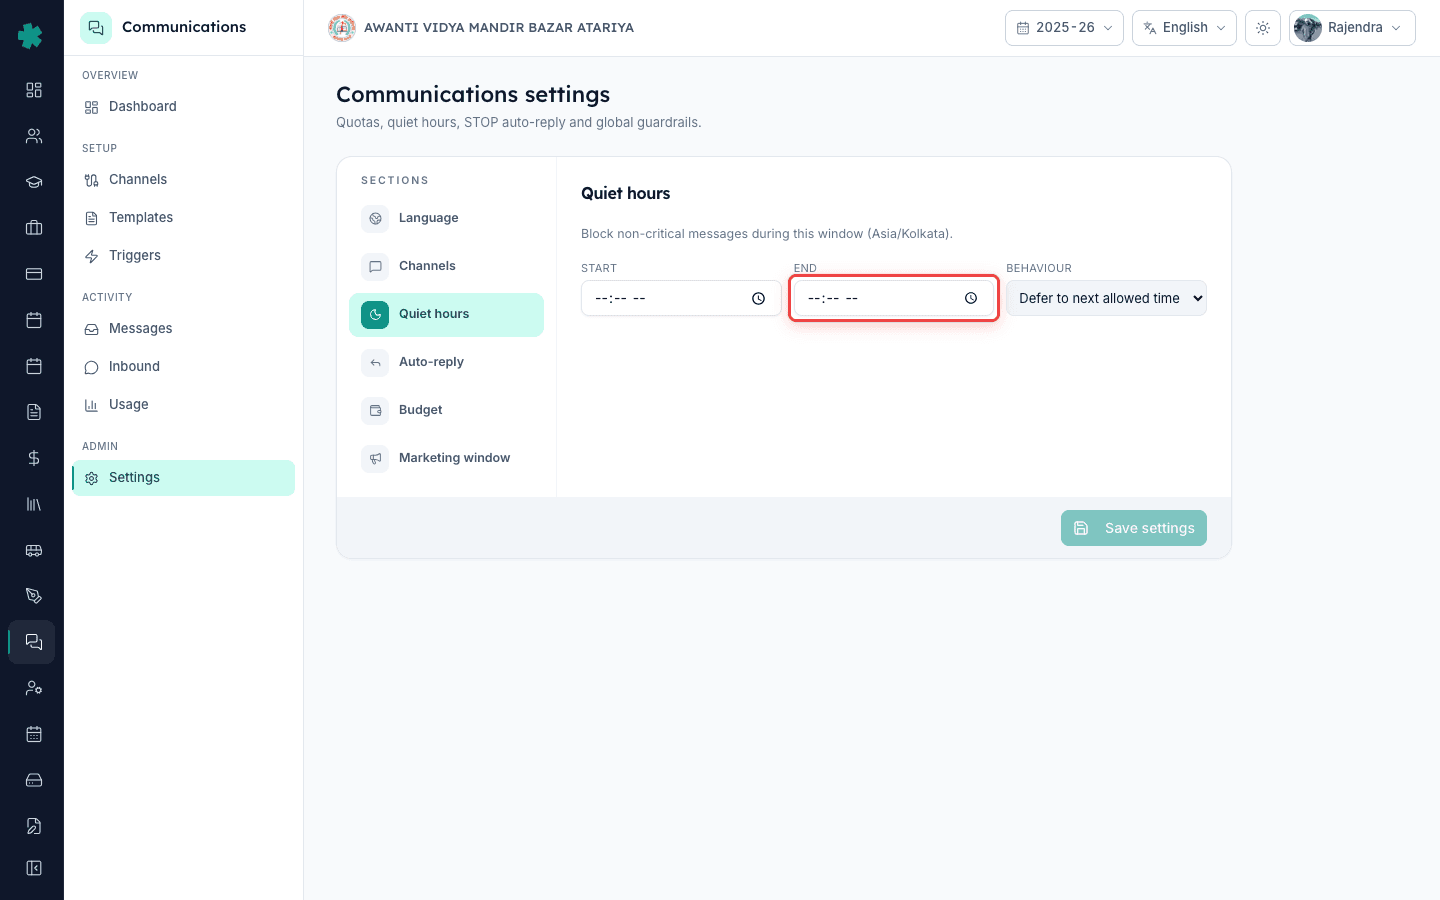This screenshot has width=1440, height=900.
Task: Open Usage in the sidebar
Action: 183,405
